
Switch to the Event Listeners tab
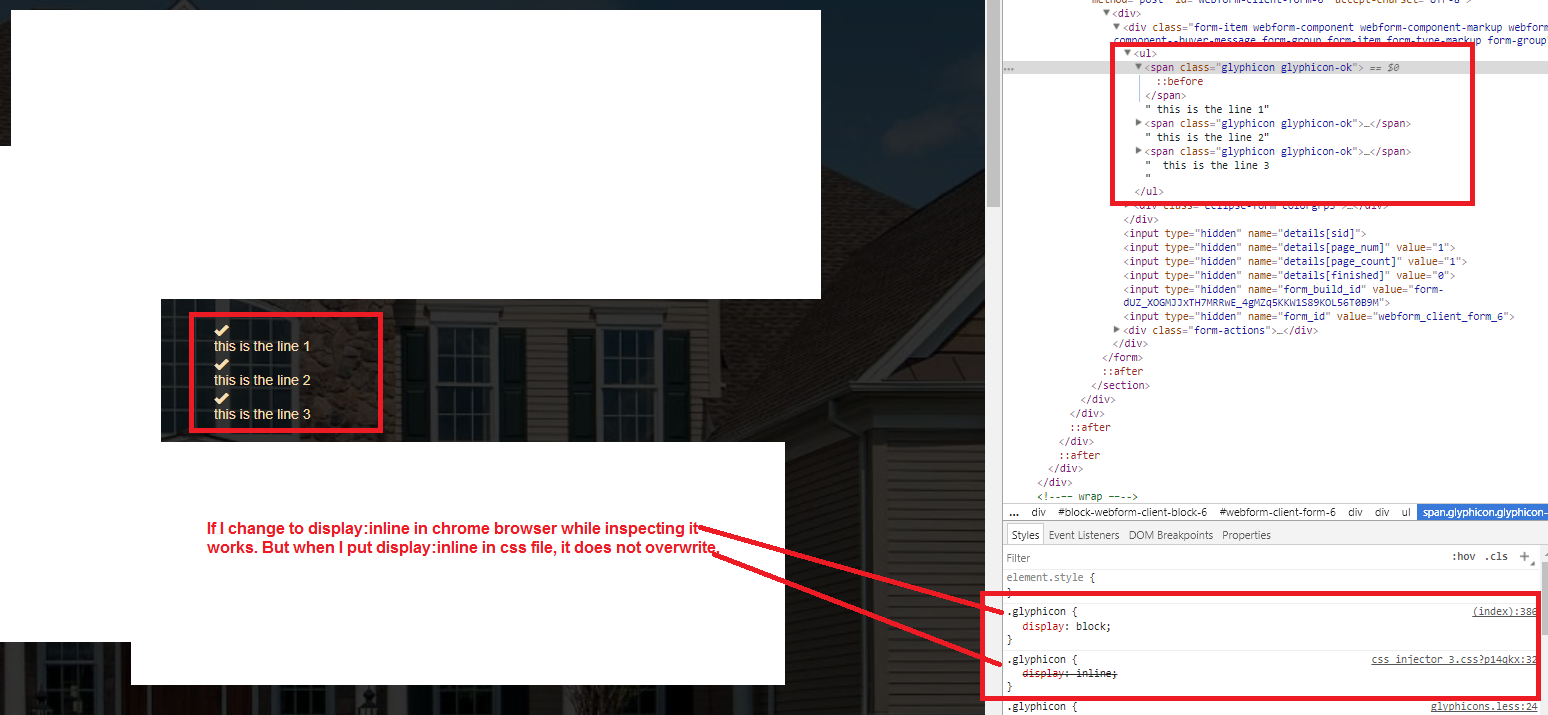coord(1084,534)
